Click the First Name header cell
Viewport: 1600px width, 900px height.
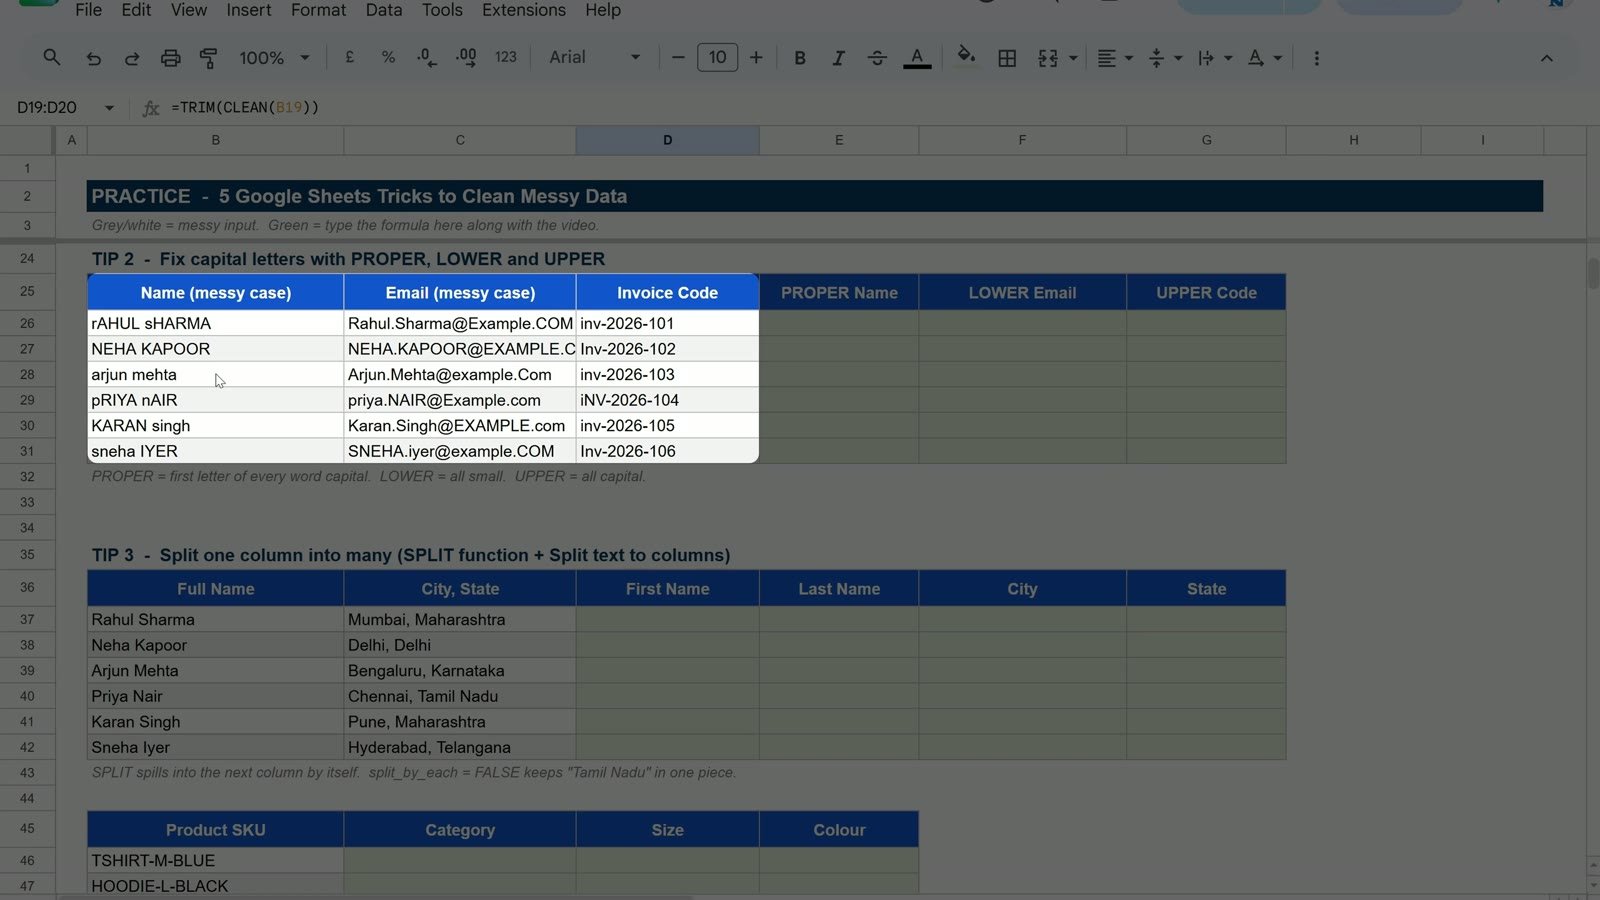point(667,589)
